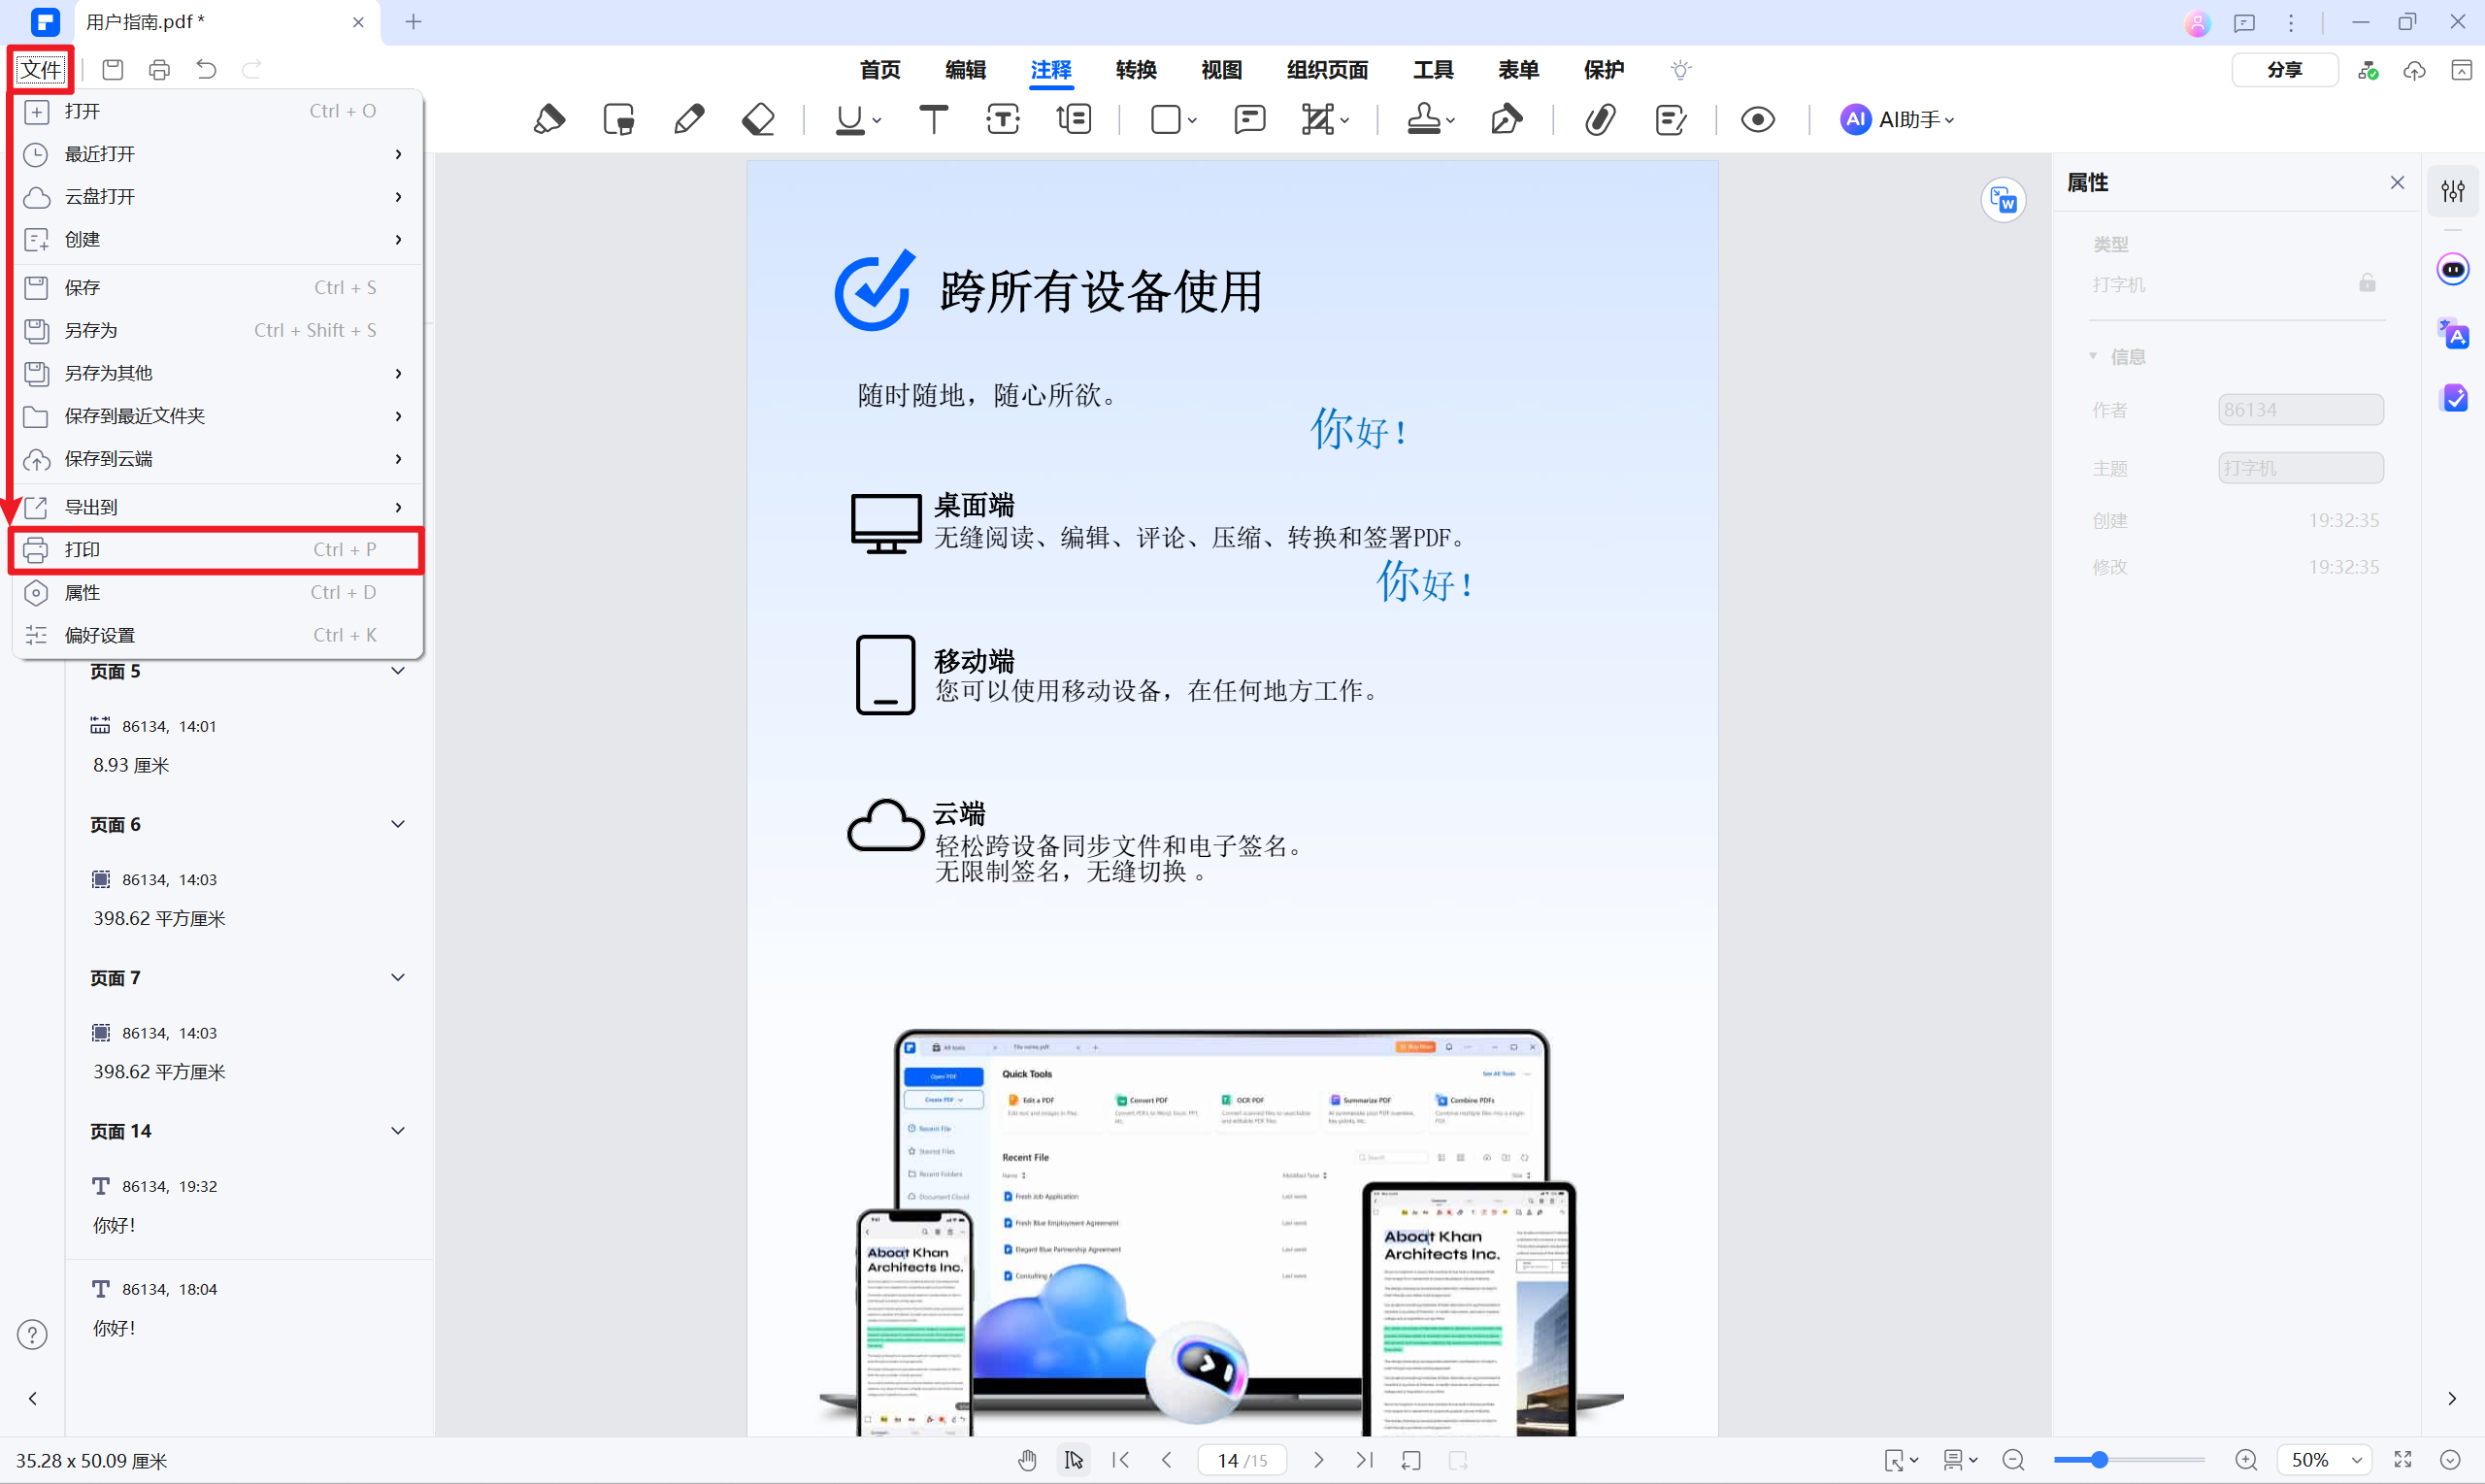This screenshot has height=1484, width=2485.
Task: Select the text annotation tool
Action: tap(932, 118)
